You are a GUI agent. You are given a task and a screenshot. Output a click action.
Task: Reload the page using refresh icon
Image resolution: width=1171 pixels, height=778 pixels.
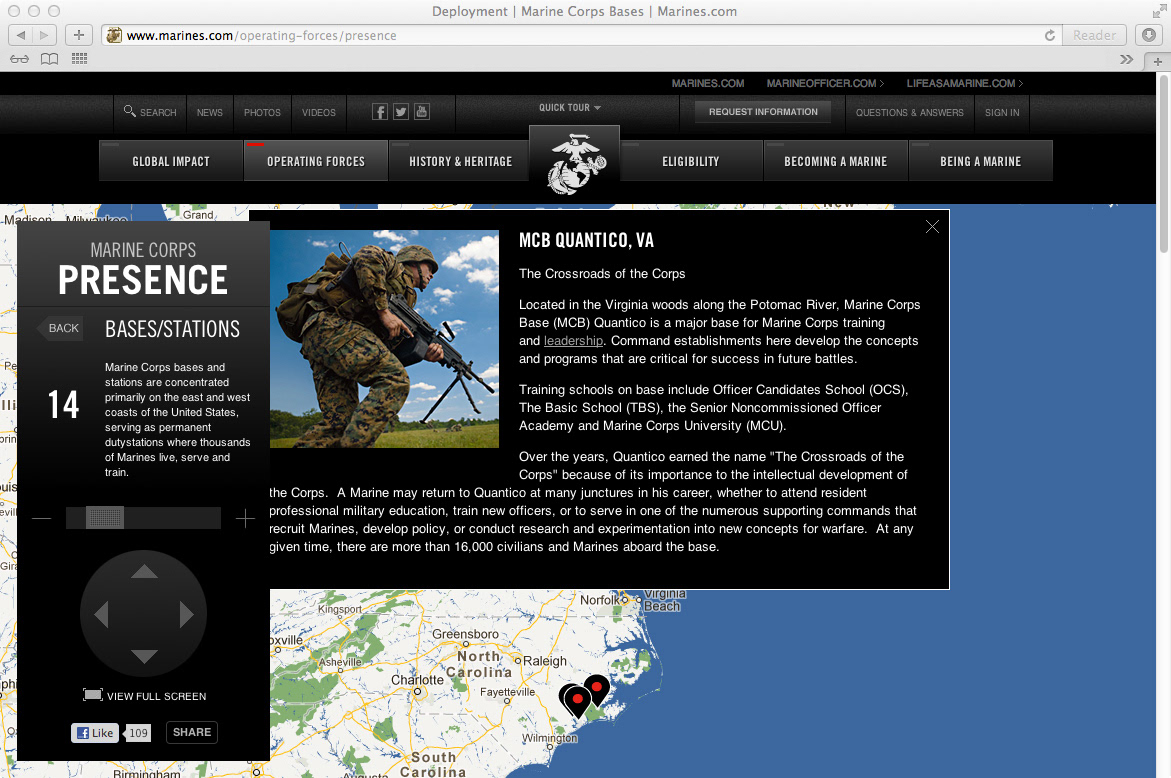[x=1049, y=35]
